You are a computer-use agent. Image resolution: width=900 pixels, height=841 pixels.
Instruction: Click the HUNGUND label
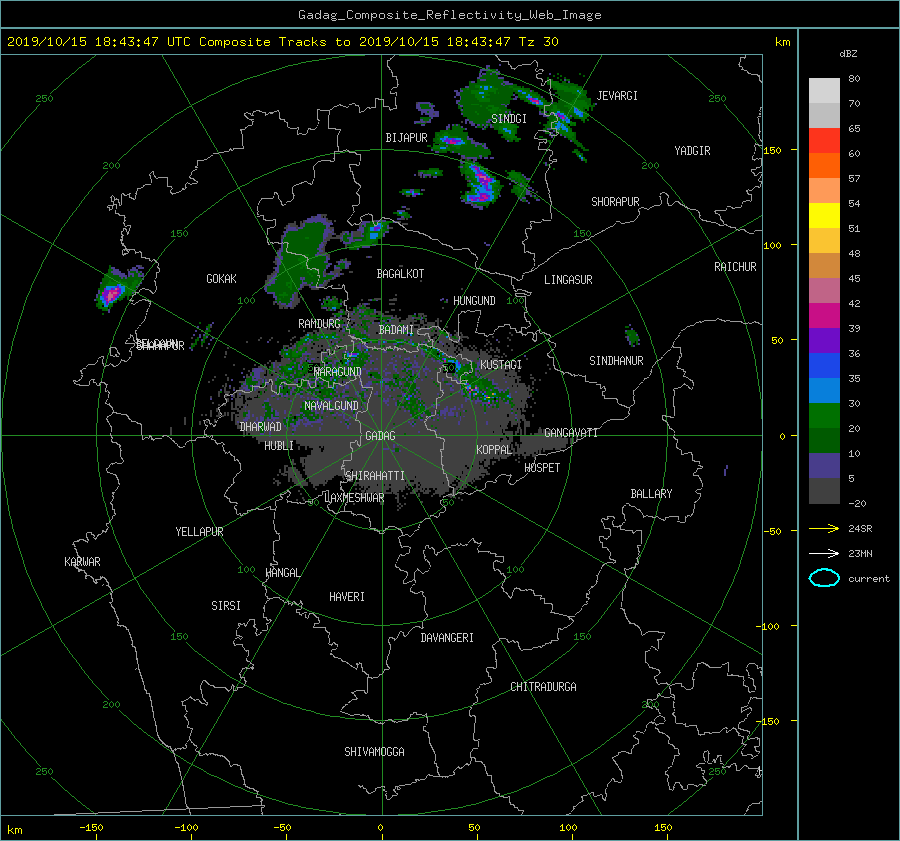tap(474, 301)
